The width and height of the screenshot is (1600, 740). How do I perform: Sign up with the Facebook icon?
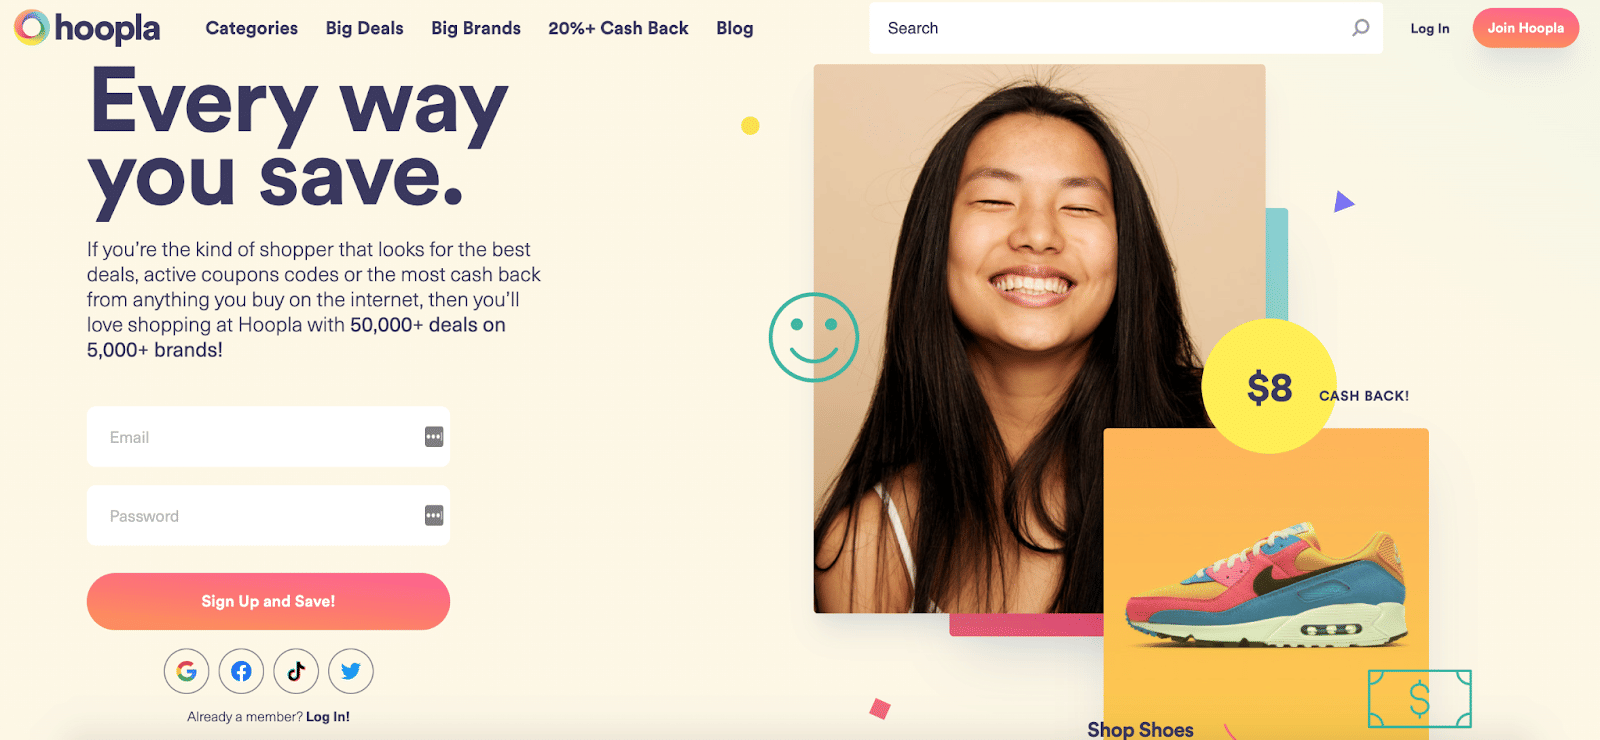click(241, 671)
